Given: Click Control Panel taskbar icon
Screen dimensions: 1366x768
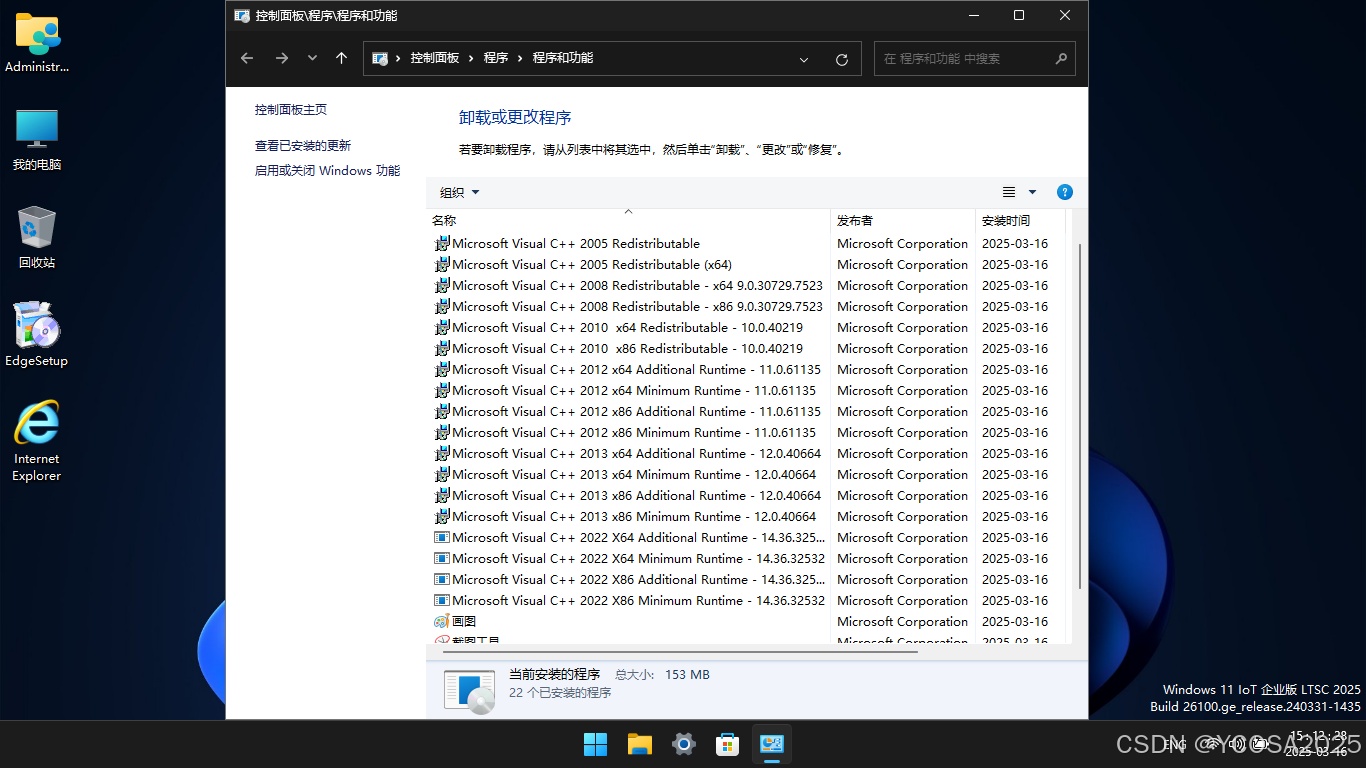Looking at the screenshot, I should point(772,744).
